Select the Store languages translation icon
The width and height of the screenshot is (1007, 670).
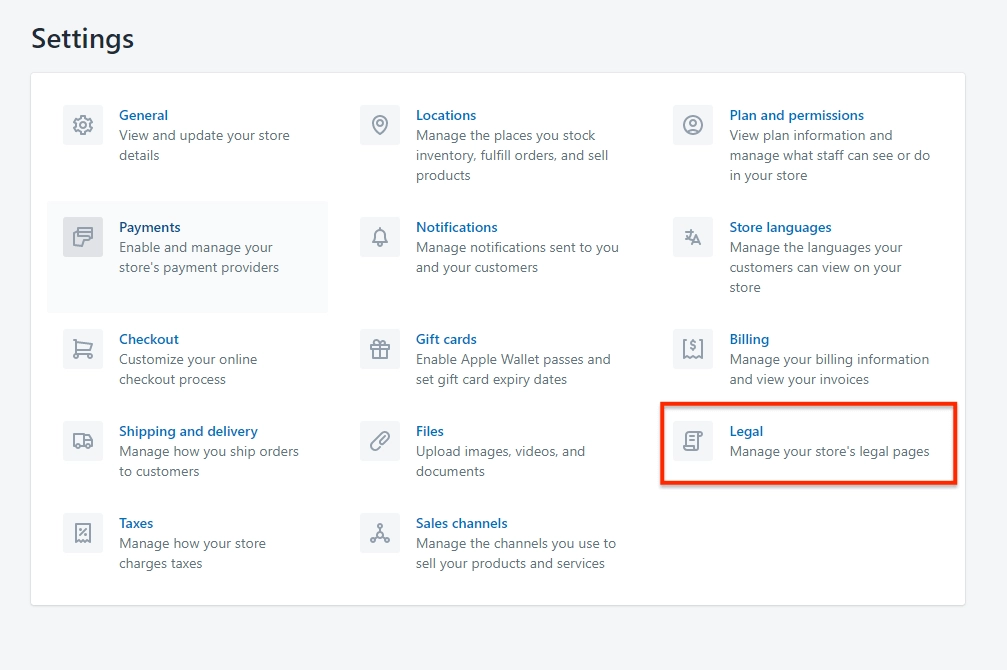coord(692,237)
